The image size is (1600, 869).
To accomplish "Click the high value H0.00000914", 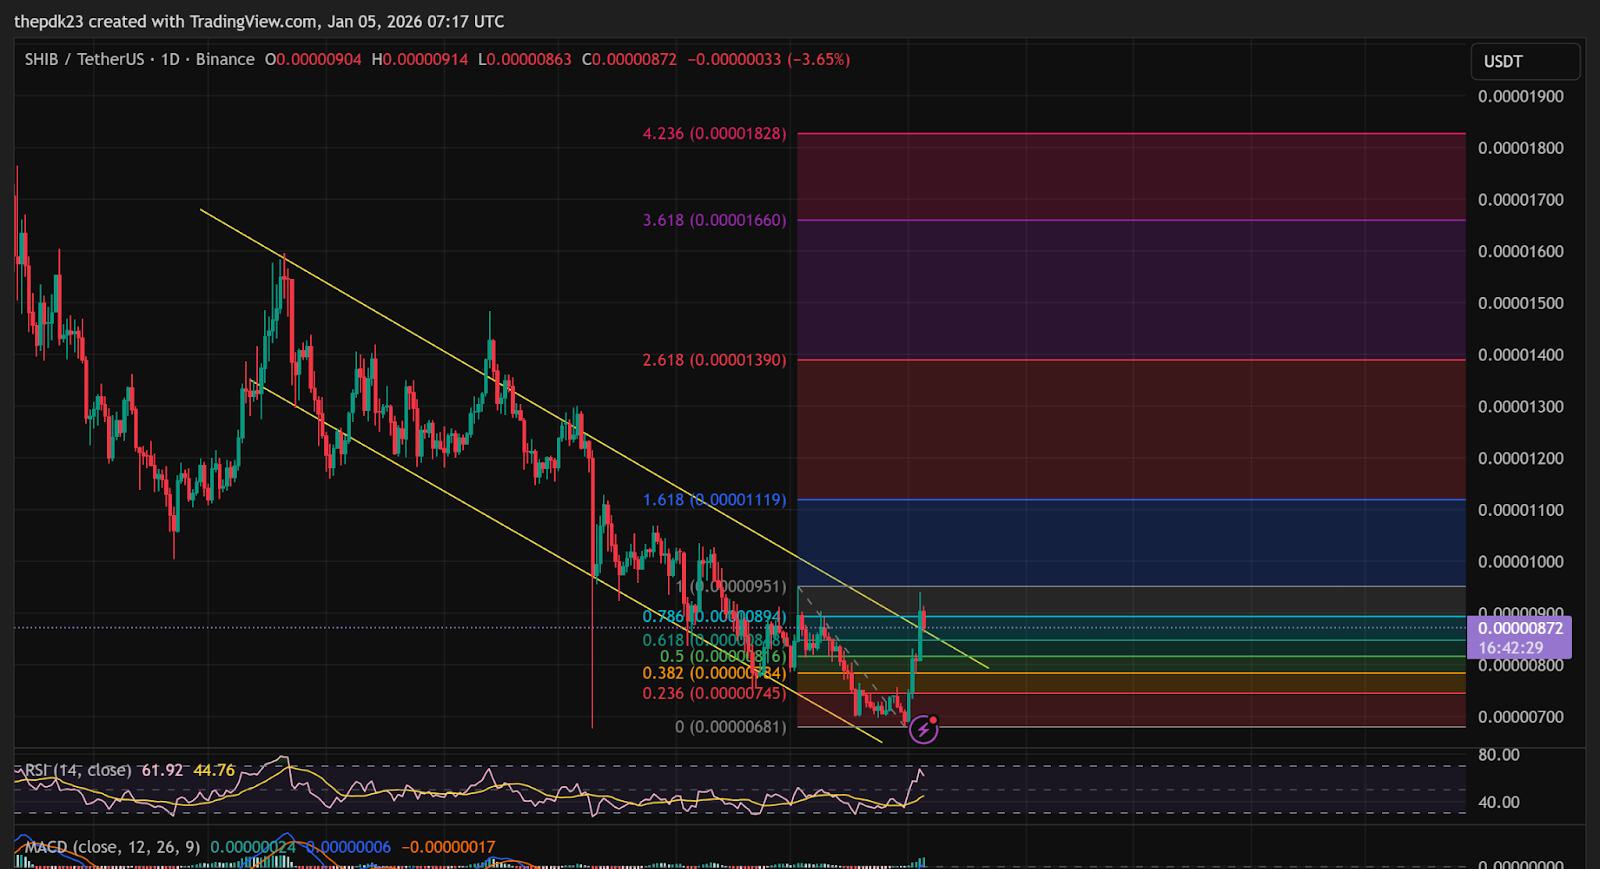I will (420, 59).
